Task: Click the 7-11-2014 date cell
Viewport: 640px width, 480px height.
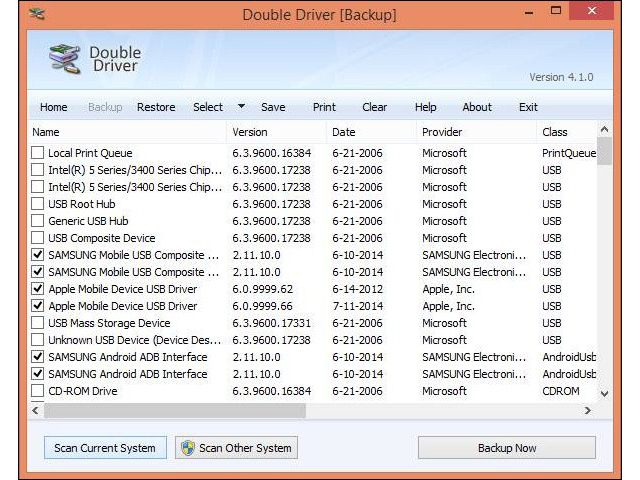Action: point(358,306)
